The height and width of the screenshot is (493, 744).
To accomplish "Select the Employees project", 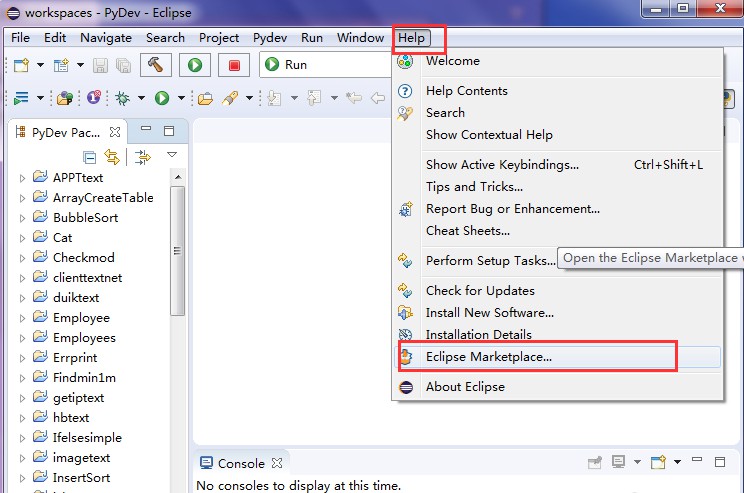I will click(x=84, y=337).
